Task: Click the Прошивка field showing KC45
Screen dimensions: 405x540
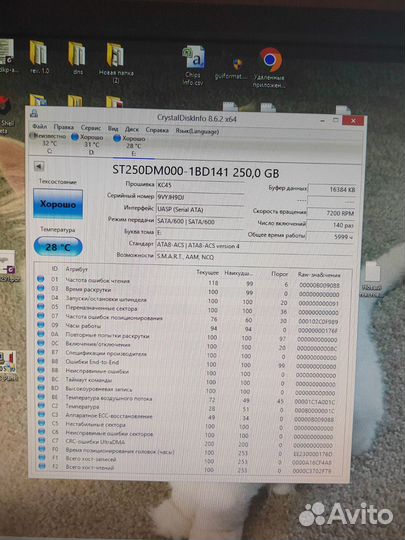Action: point(200,185)
